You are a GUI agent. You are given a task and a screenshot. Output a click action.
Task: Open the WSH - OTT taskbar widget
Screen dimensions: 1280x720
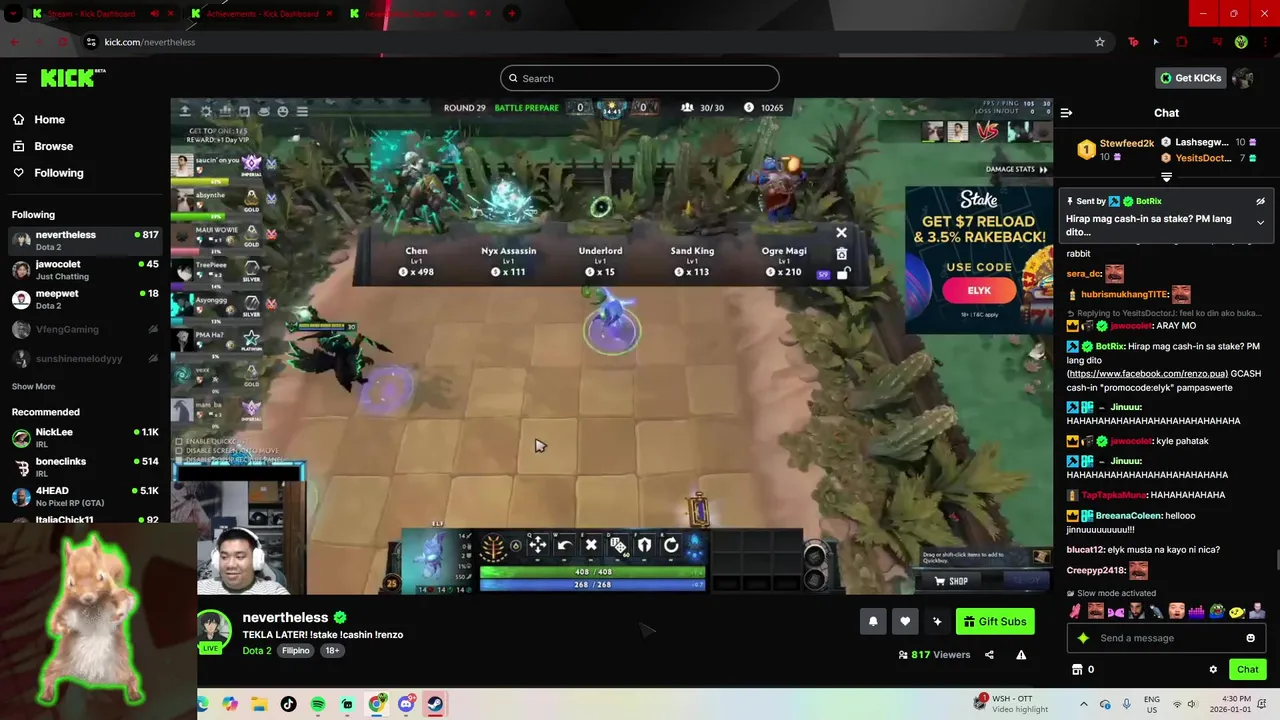pyautogui.click(x=1012, y=704)
